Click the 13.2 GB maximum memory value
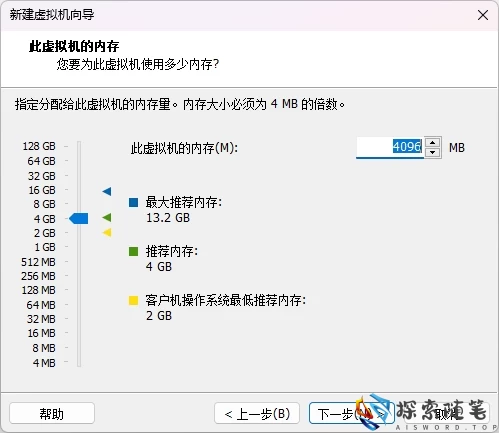The image size is (499, 433). (168, 218)
